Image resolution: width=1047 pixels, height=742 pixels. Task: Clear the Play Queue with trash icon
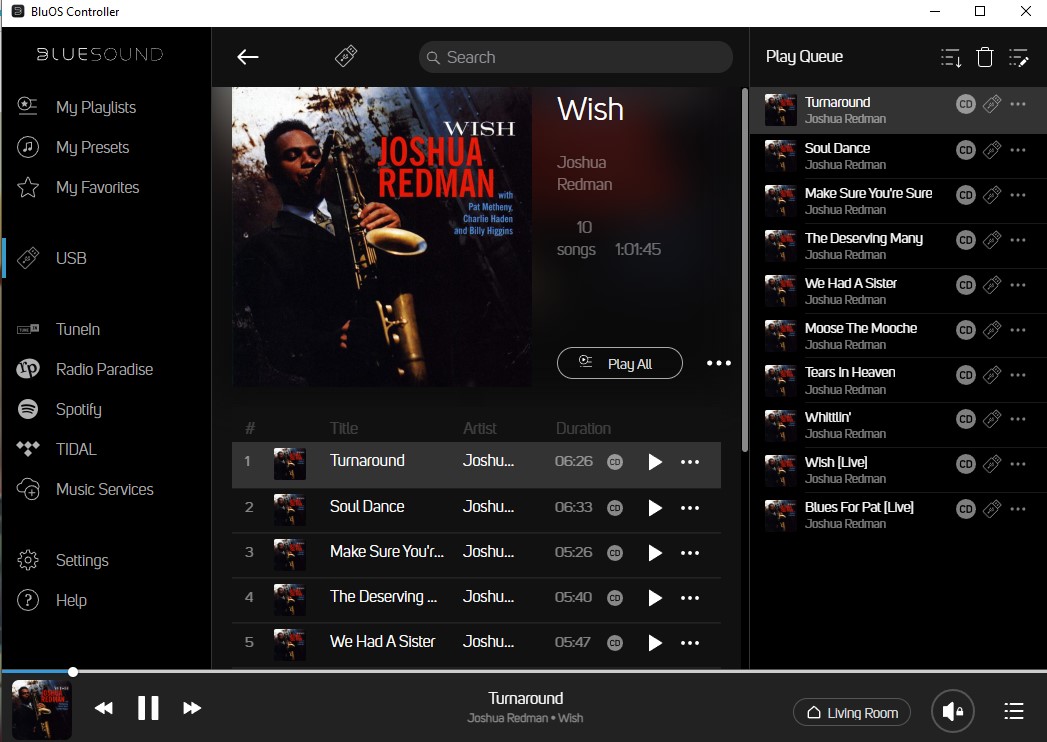(985, 57)
